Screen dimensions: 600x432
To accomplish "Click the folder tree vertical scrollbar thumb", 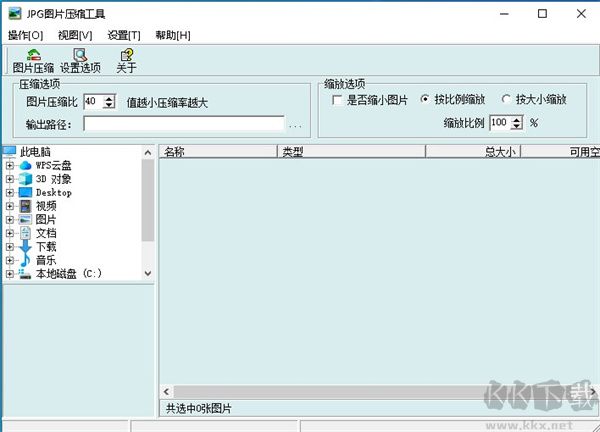I will point(148,201).
